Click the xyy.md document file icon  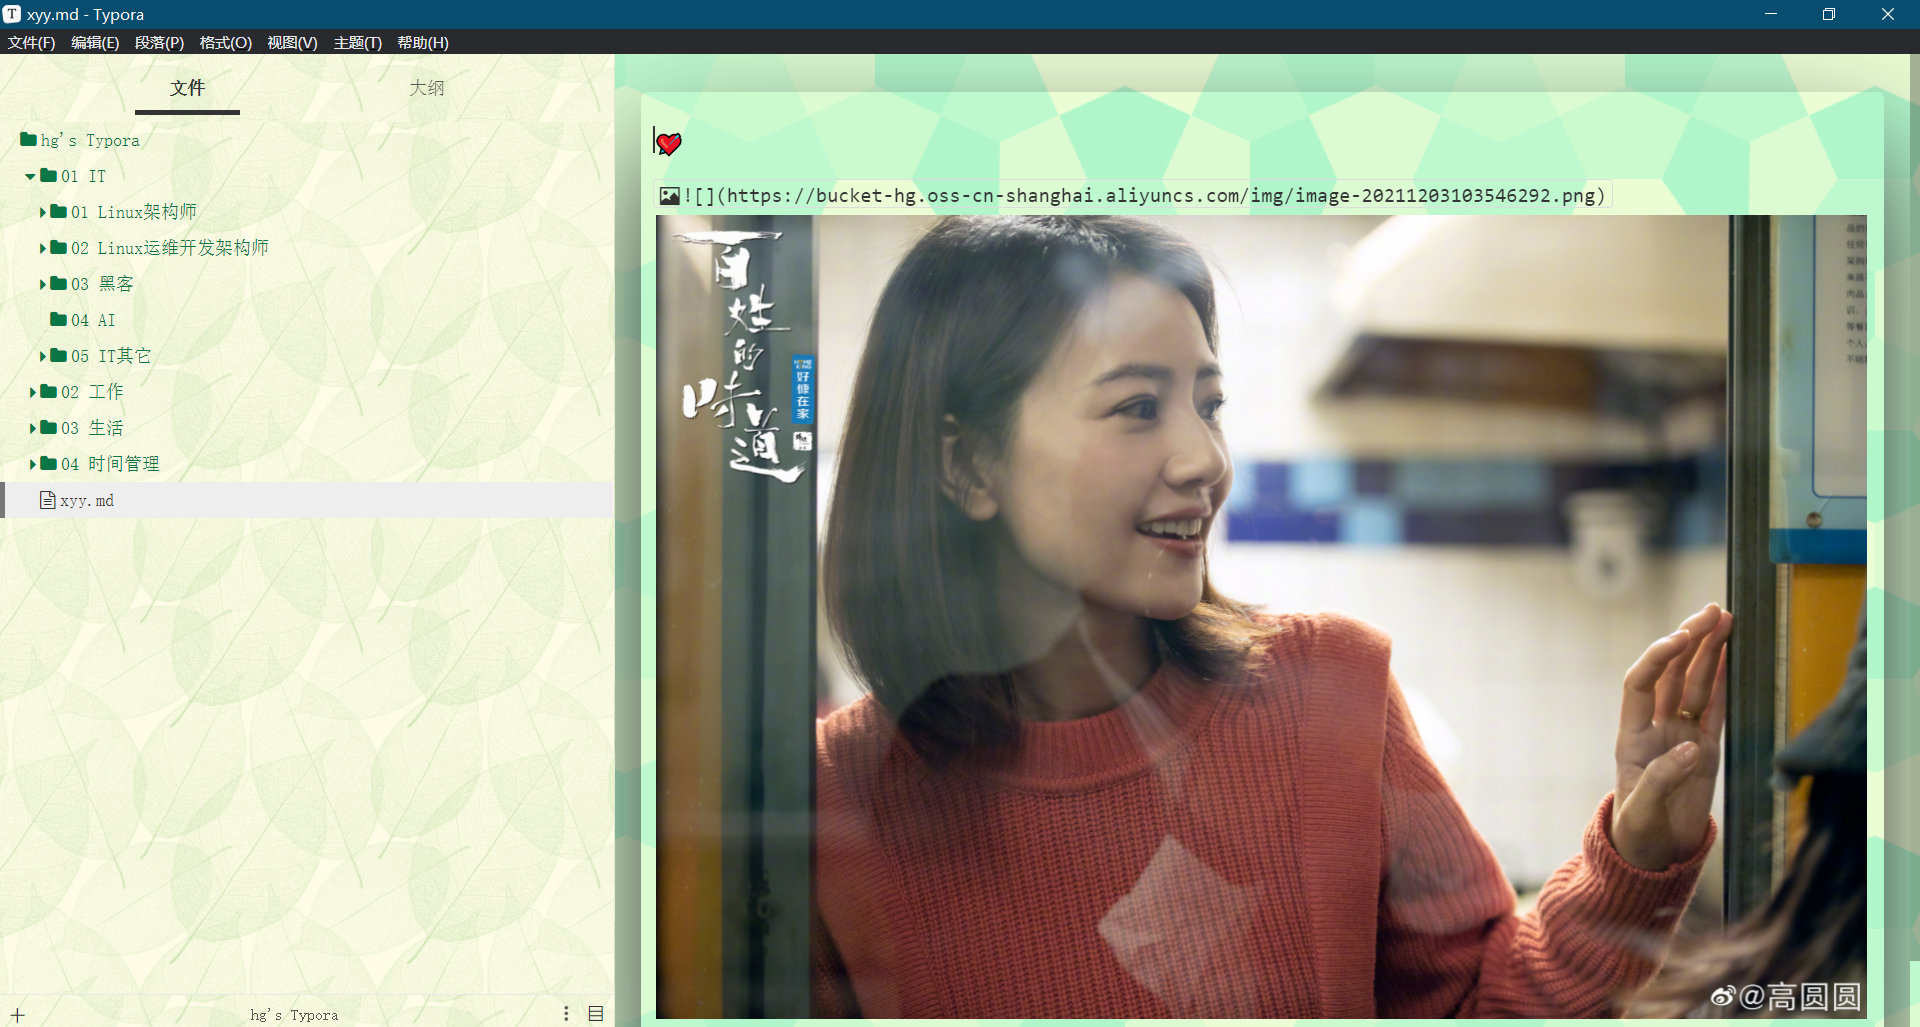point(47,500)
